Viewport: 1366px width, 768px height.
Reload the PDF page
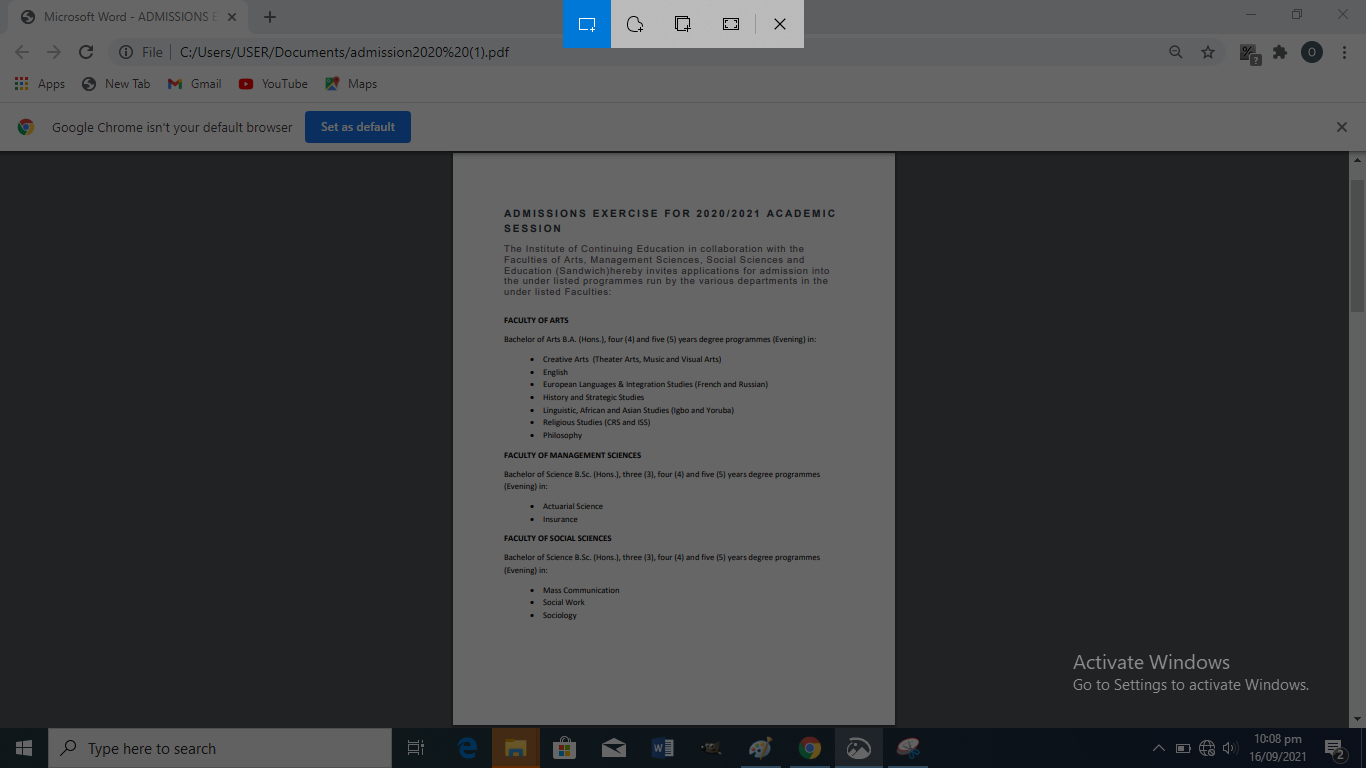click(x=86, y=52)
